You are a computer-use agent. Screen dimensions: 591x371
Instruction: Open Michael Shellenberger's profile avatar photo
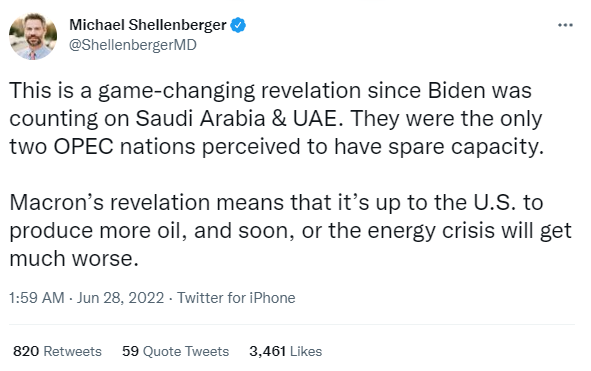tap(33, 36)
